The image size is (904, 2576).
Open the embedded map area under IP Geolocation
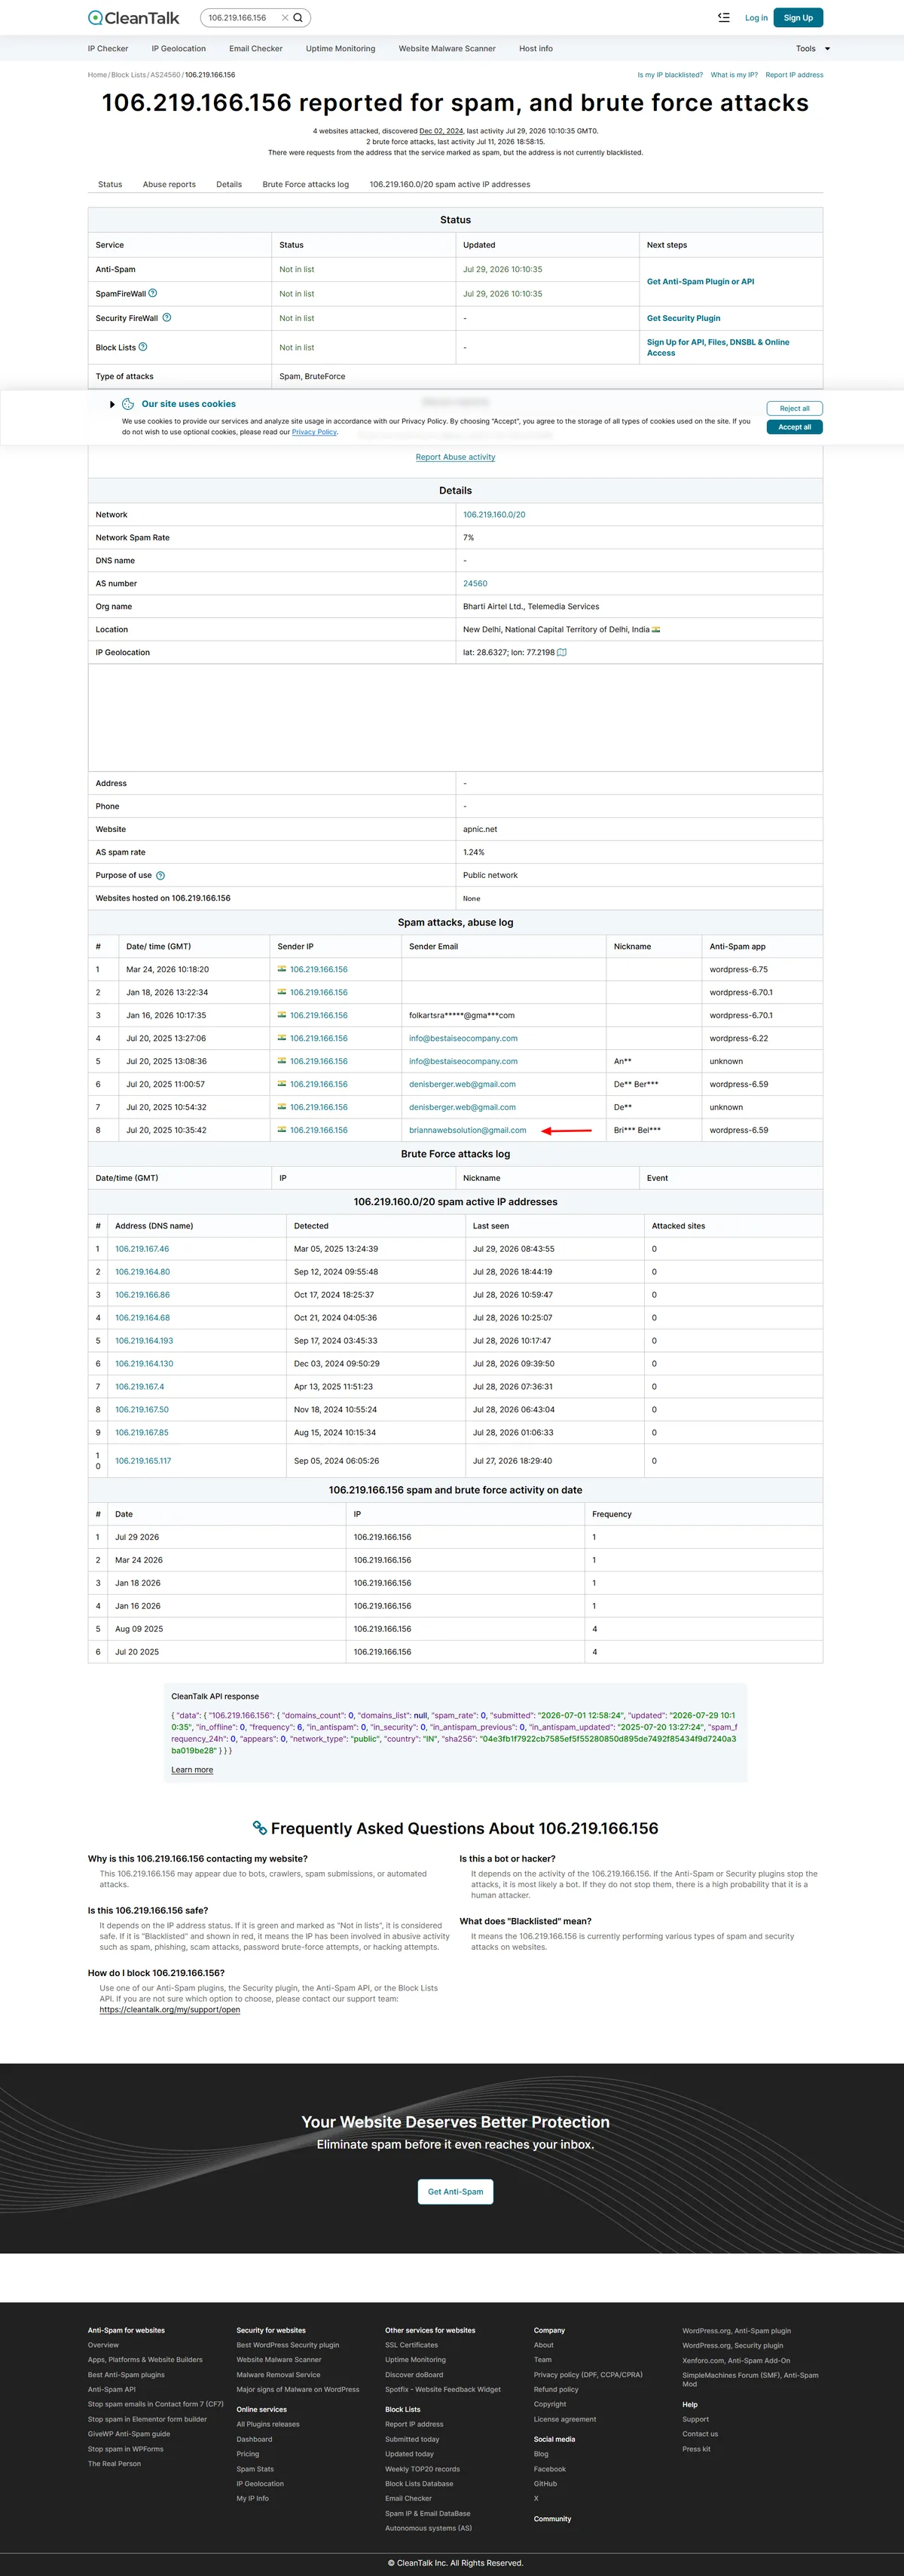click(x=455, y=718)
